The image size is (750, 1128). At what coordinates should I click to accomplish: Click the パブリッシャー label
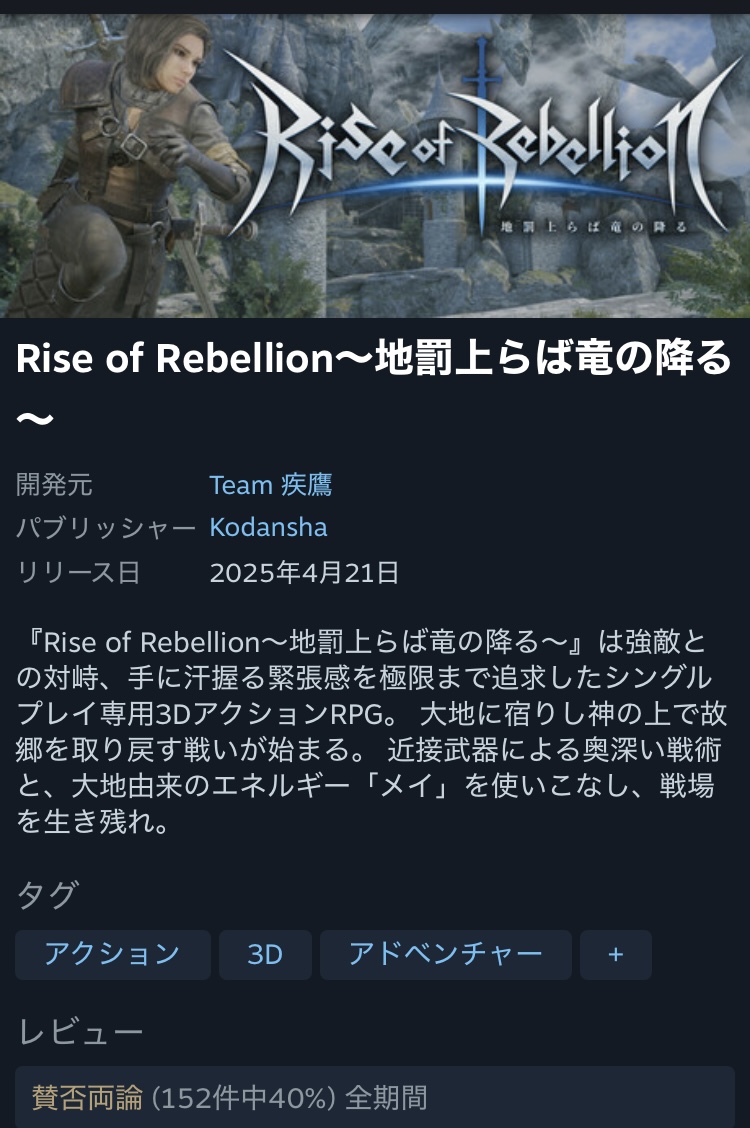pos(106,527)
